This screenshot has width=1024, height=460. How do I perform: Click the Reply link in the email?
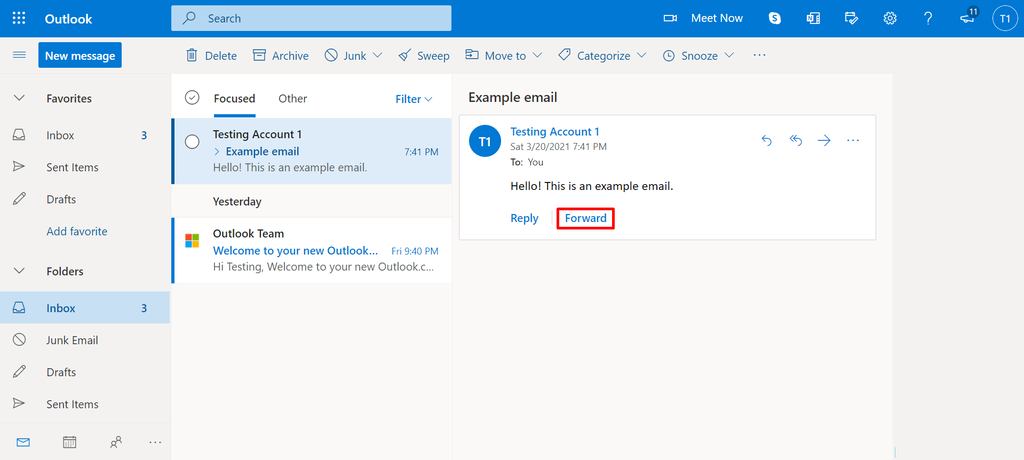[524, 218]
